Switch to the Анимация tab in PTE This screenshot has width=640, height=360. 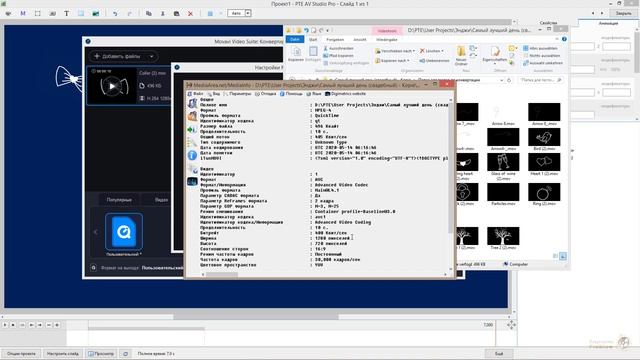click(608, 23)
